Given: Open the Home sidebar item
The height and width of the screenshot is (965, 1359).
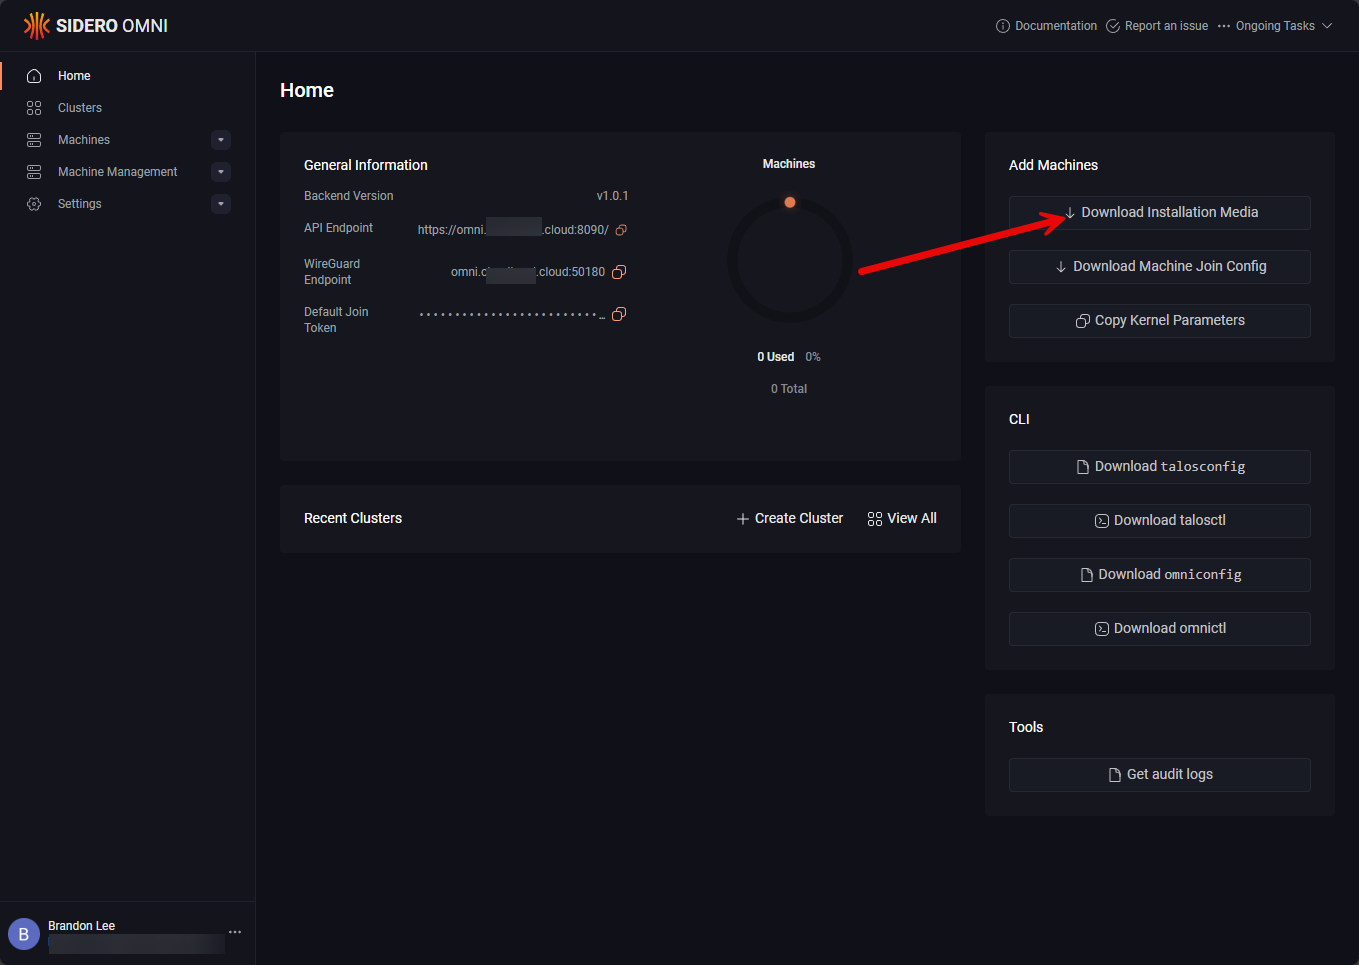Looking at the screenshot, I should [128, 76].
